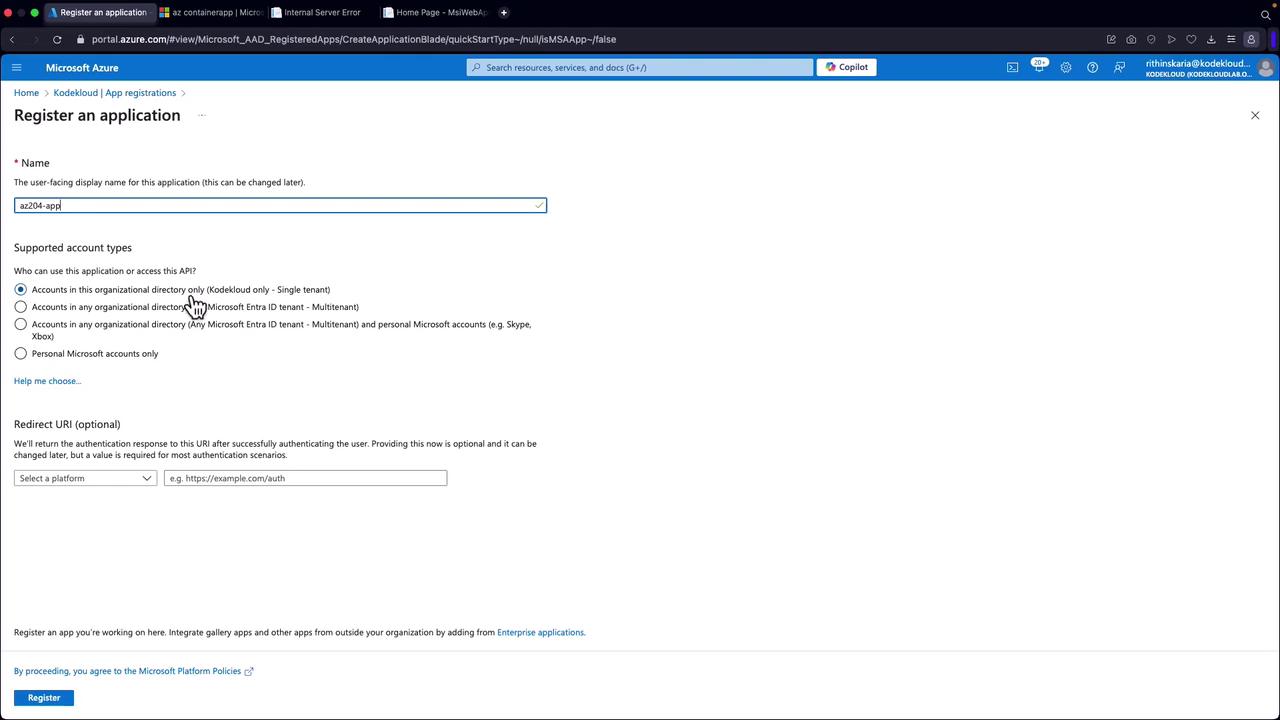Open the Enterprise applications link
Viewport: 1280px width, 720px height.
[x=540, y=632]
